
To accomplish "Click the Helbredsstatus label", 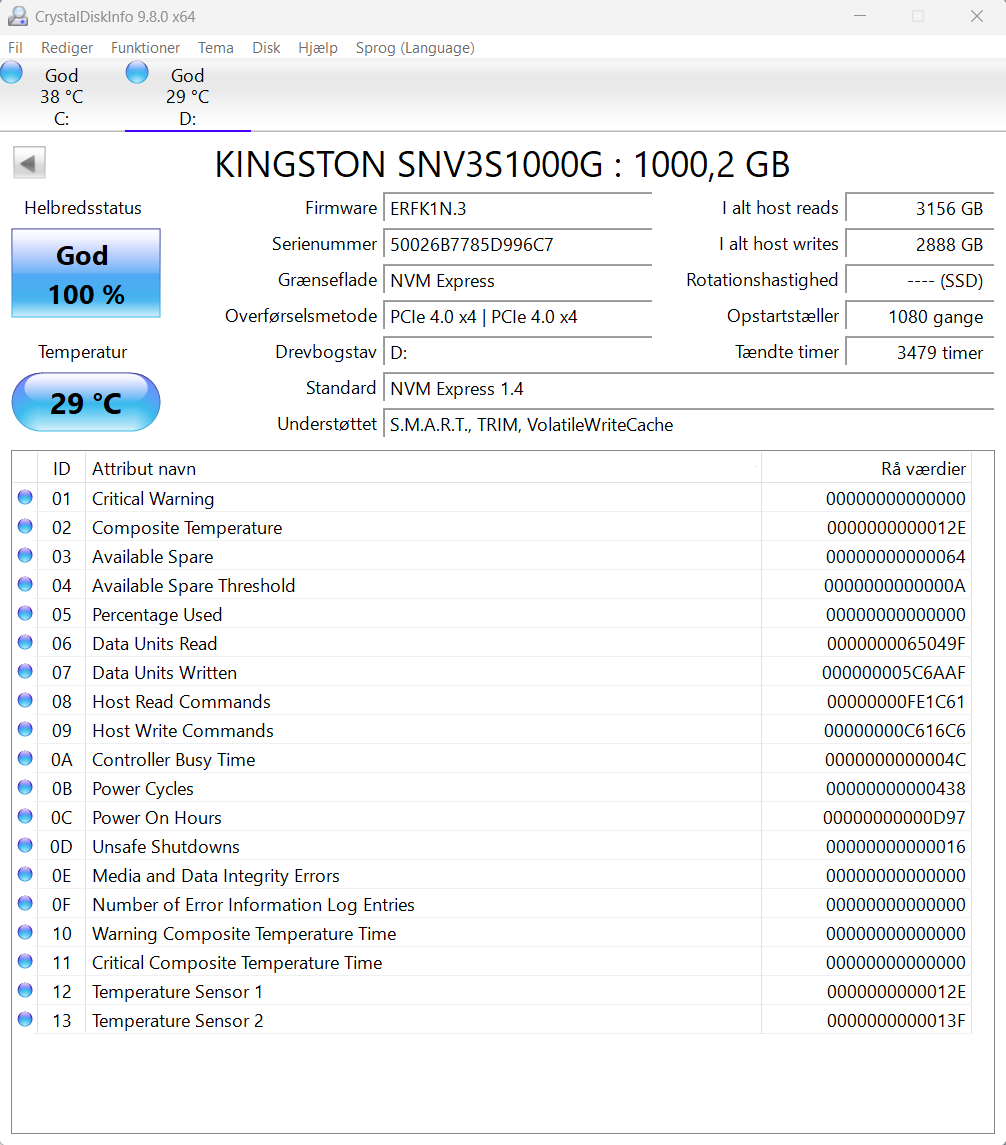I will (x=83, y=208).
